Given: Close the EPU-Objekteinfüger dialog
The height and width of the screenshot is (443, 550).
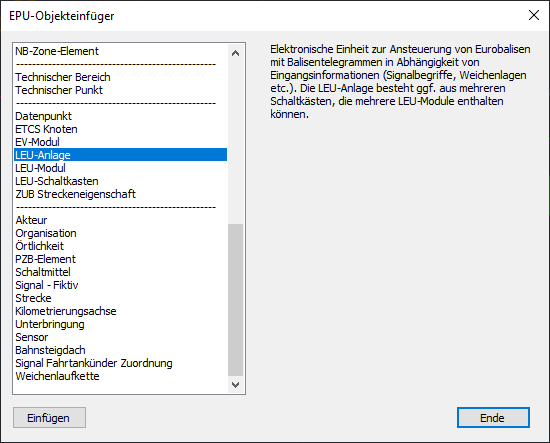Looking at the screenshot, I should (534, 15).
